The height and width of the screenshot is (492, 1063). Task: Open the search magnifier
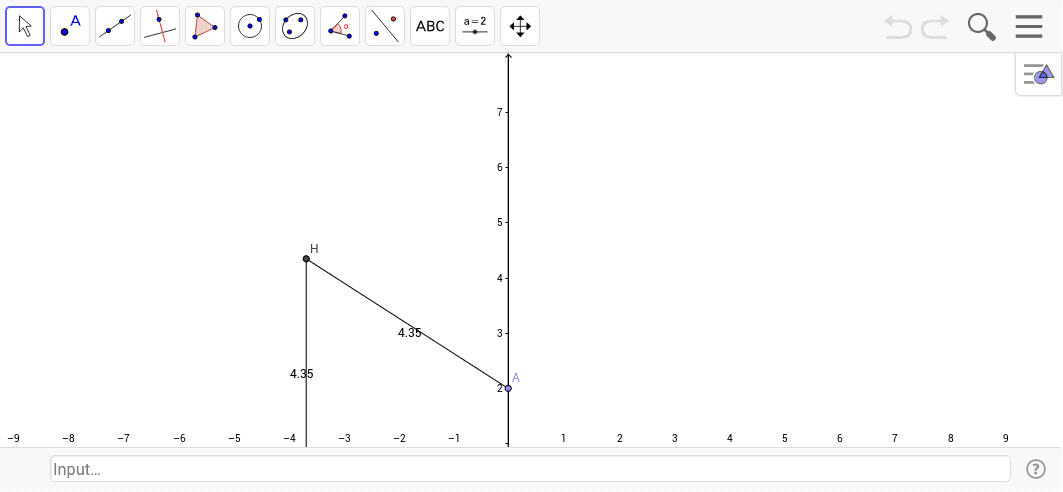pos(981,27)
